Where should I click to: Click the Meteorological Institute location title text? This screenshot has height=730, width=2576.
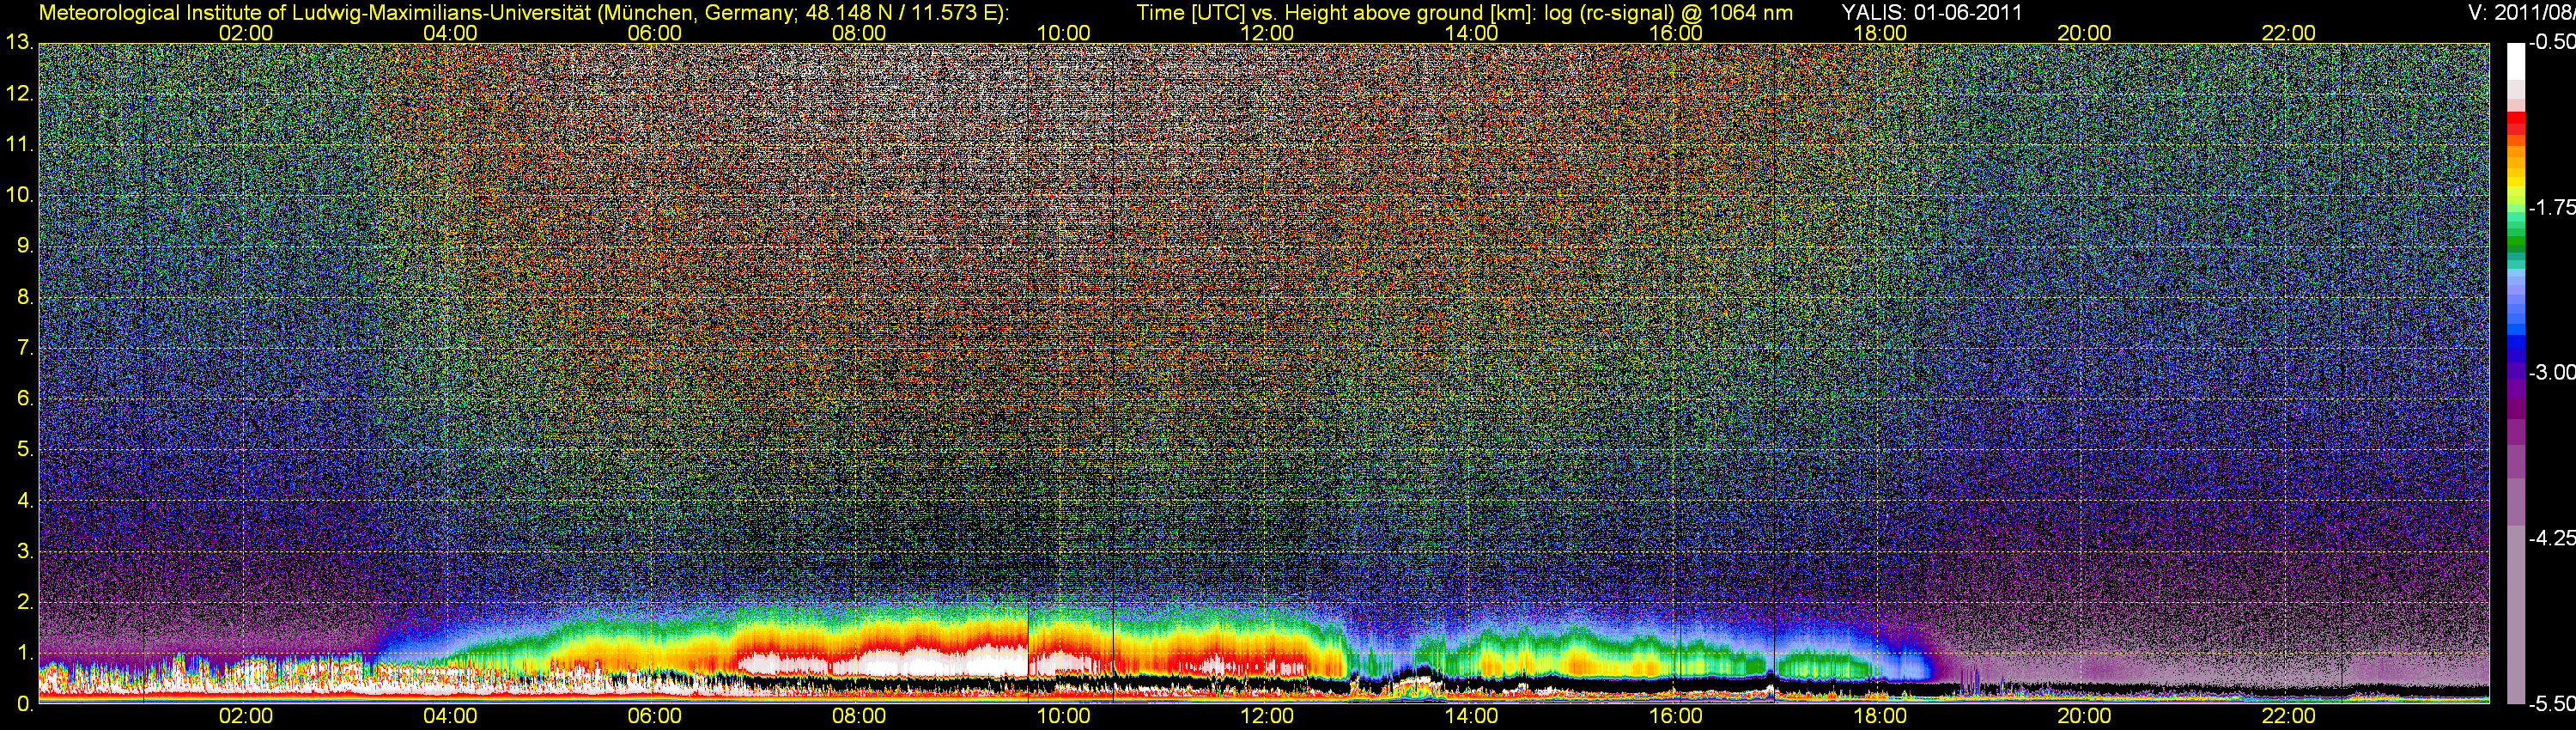click(x=523, y=13)
